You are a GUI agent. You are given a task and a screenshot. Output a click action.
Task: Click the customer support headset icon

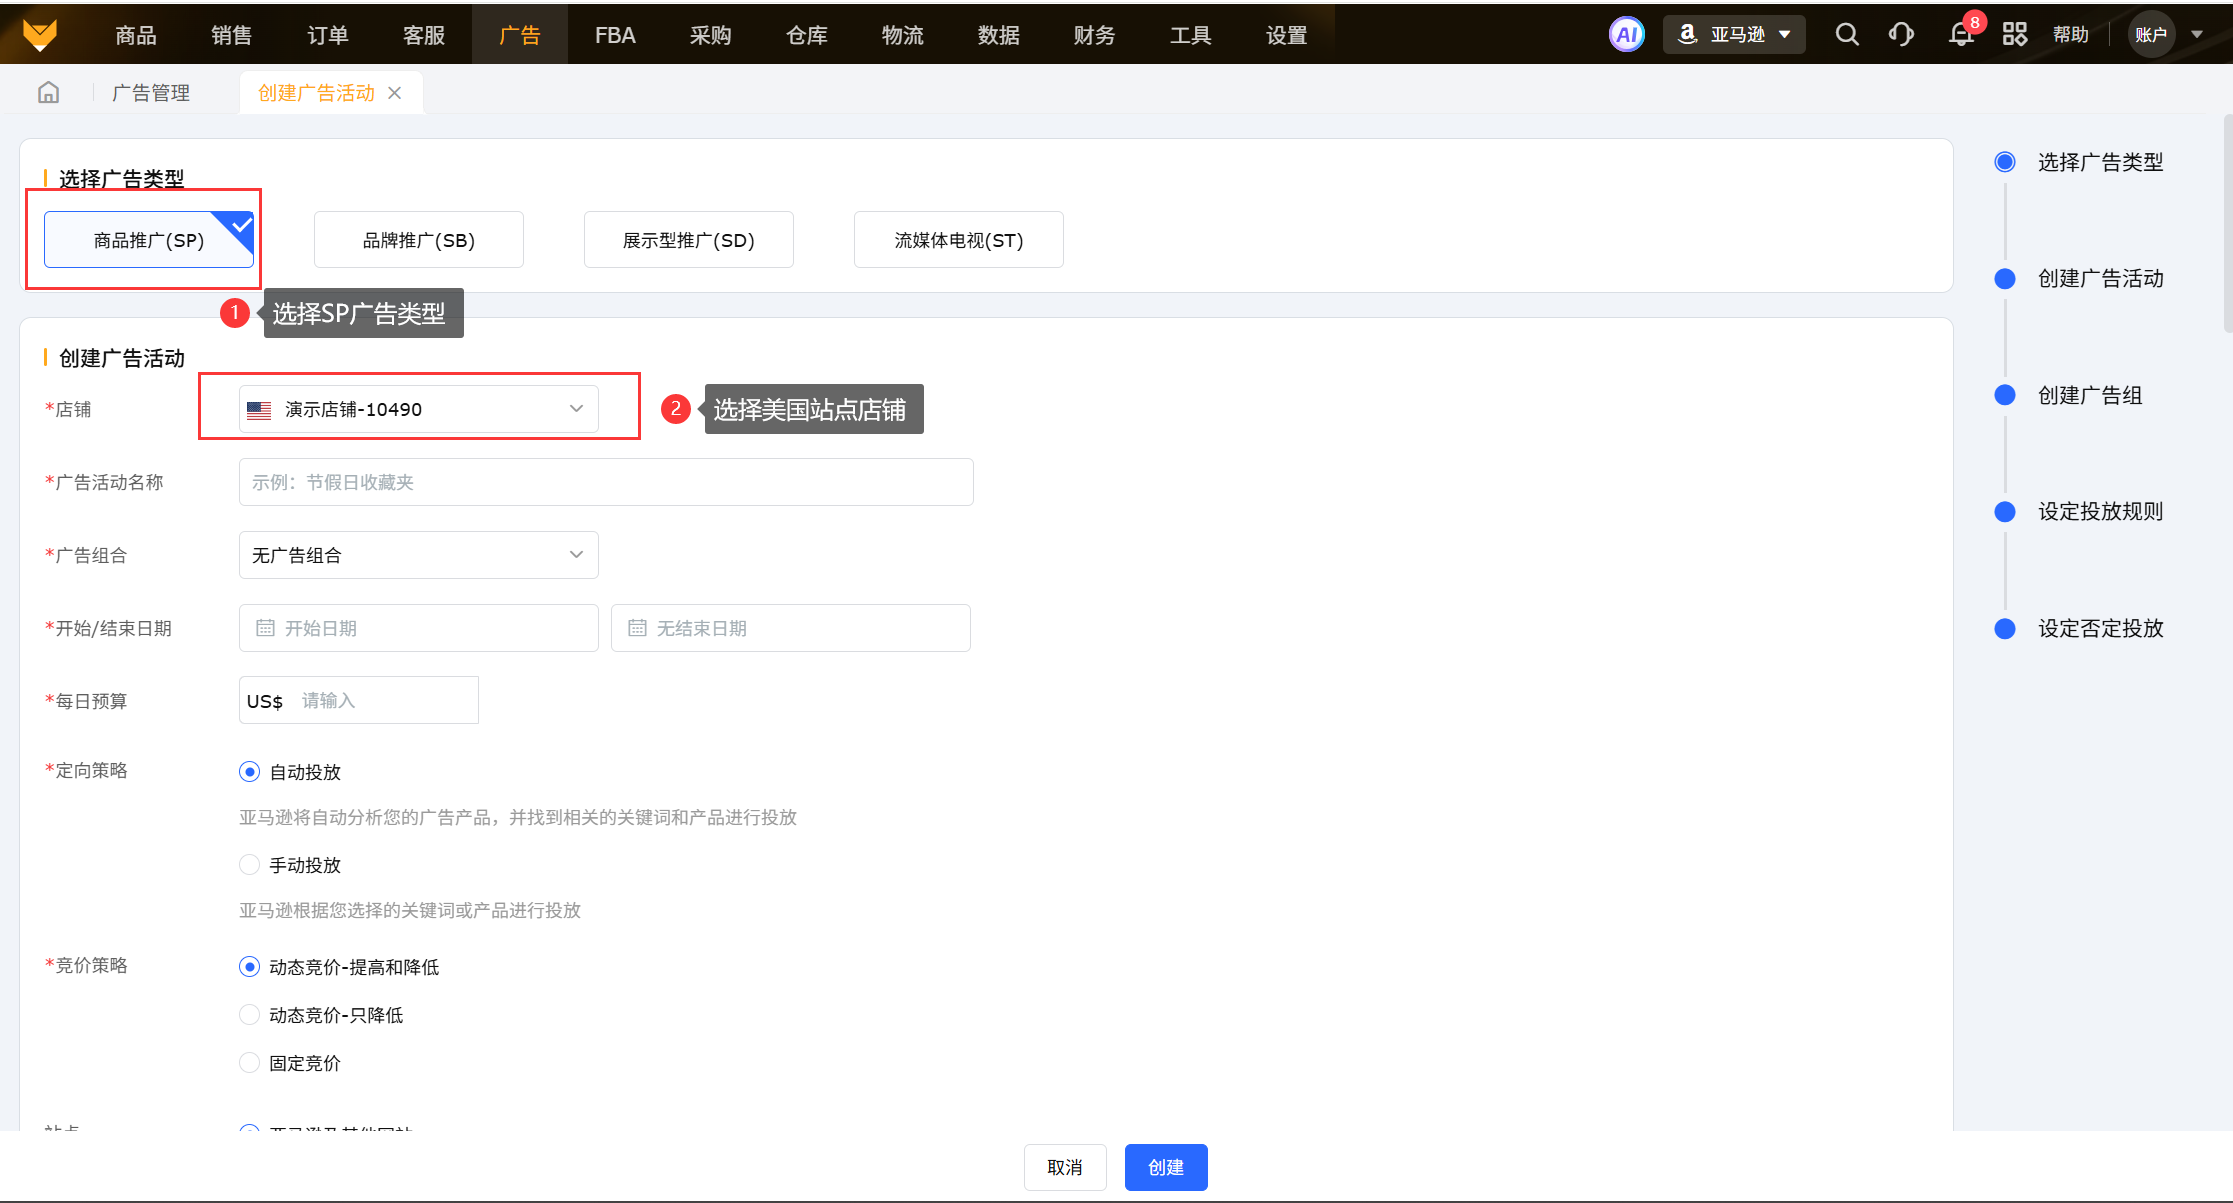pos(1901,35)
